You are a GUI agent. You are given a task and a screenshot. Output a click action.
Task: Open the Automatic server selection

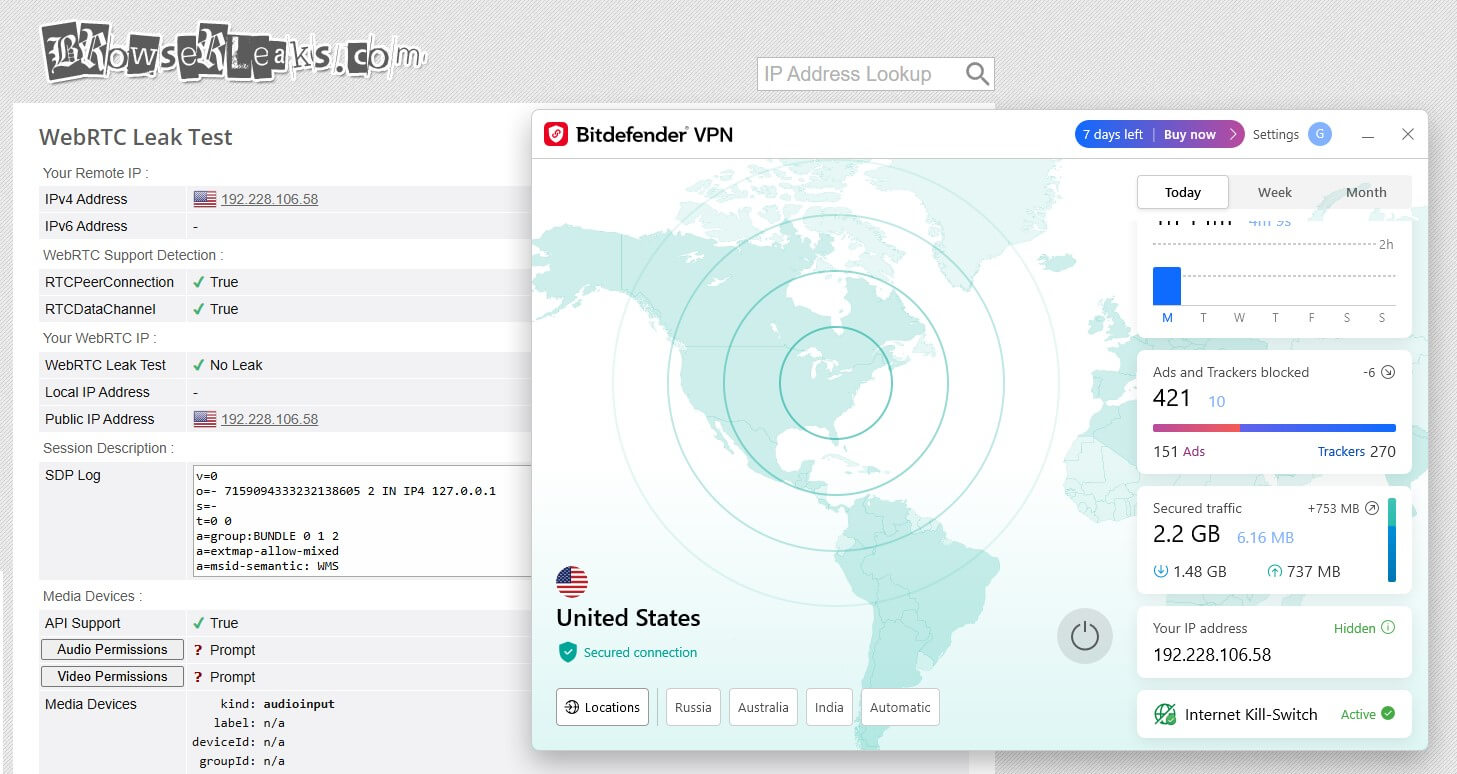point(899,707)
